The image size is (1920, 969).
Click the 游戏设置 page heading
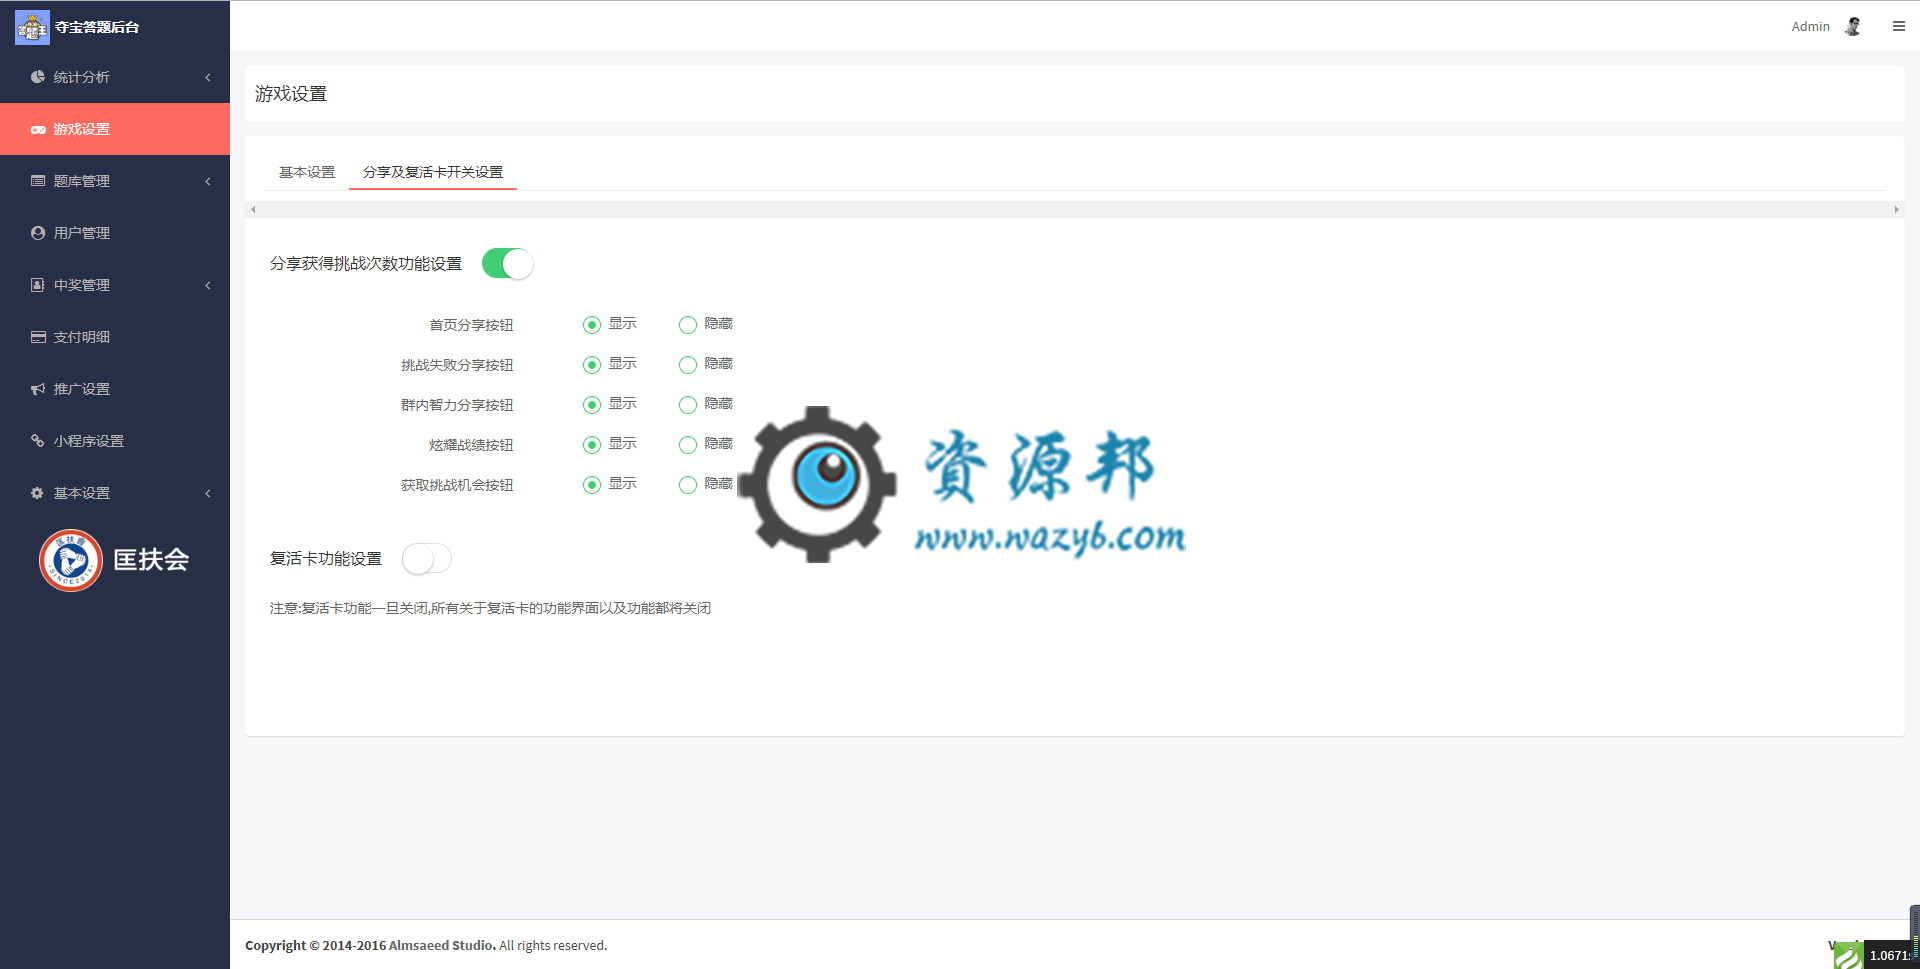[291, 94]
